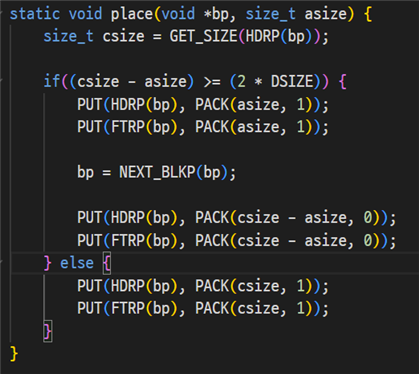Click the 'else' keyword
This screenshot has height=377, width=419.
click(77, 263)
